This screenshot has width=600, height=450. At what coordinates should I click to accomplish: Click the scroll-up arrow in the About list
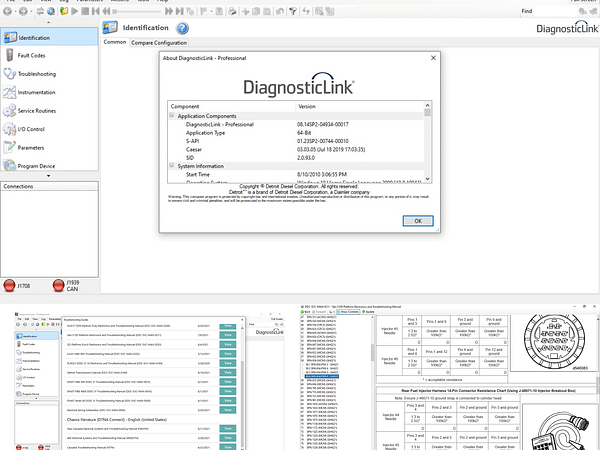(427, 105)
